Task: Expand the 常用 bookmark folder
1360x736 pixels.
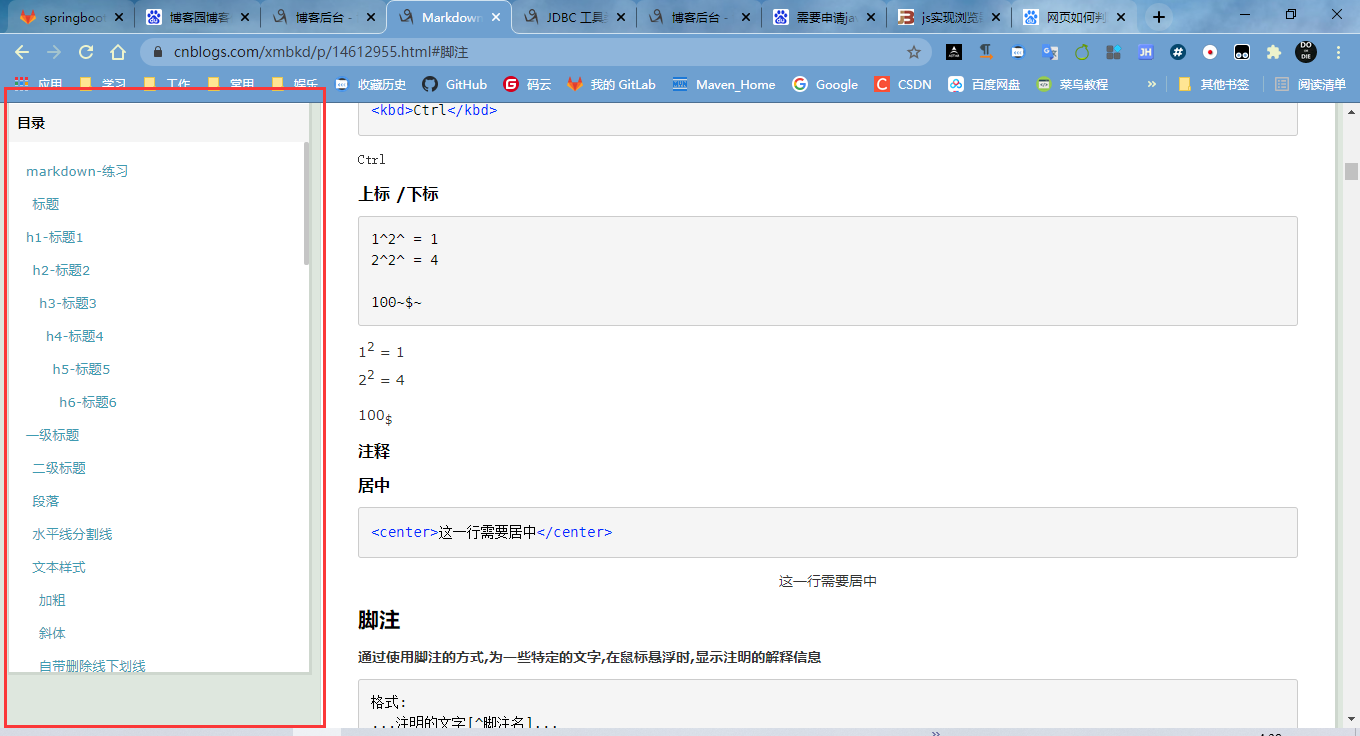Action: point(231,85)
